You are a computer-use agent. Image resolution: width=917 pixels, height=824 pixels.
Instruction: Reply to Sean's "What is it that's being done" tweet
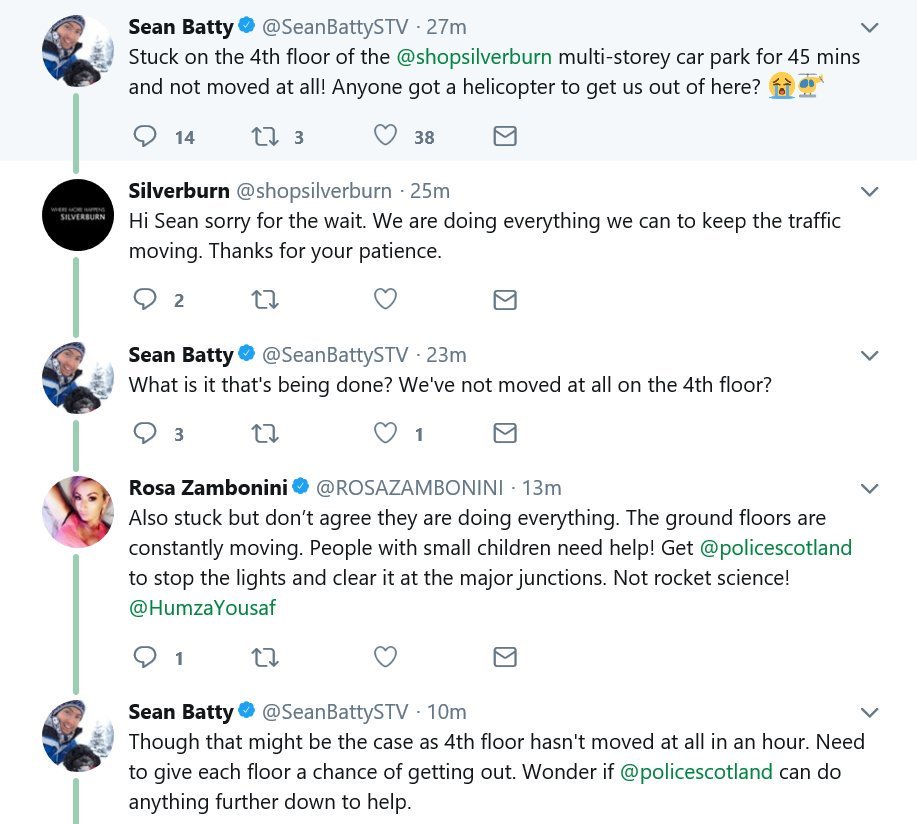[x=145, y=433]
